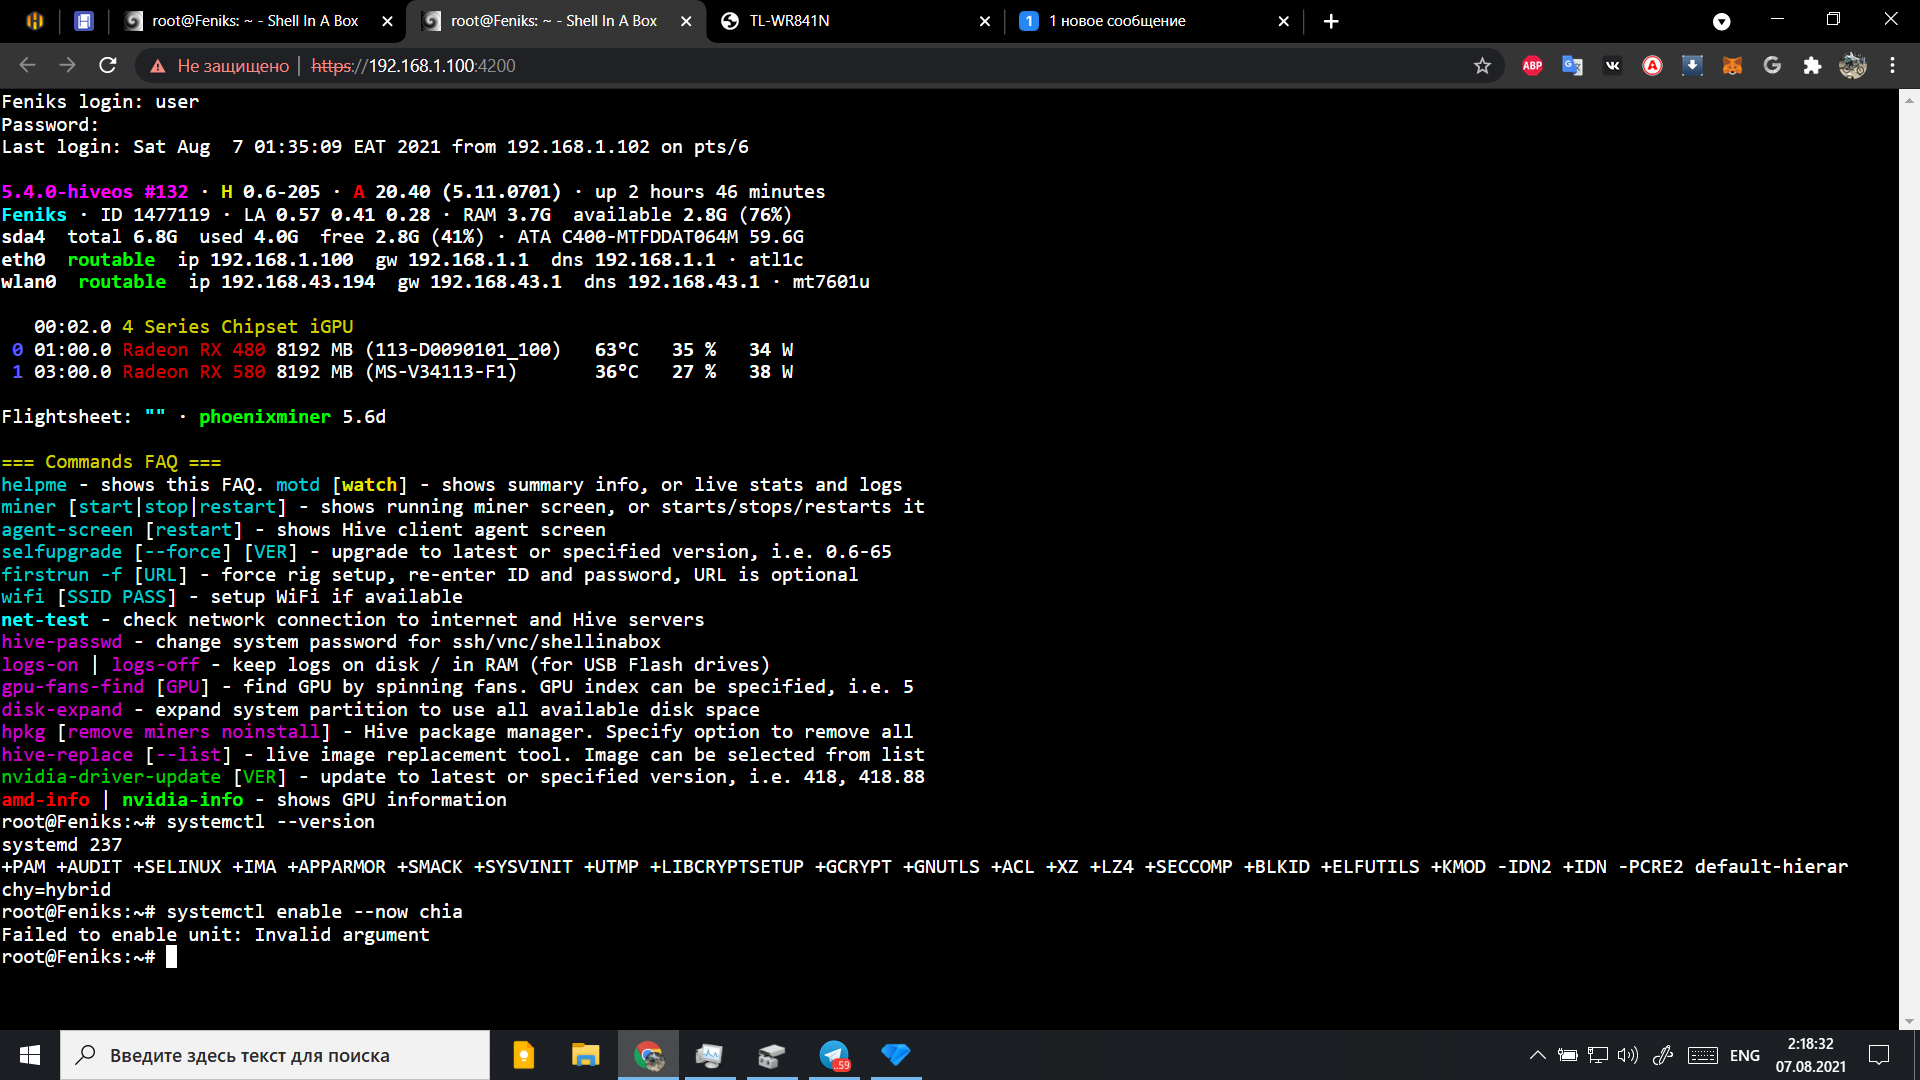Click the address bar URL 192.168.1.100:4200
This screenshot has width=1920, height=1080.
413,66
